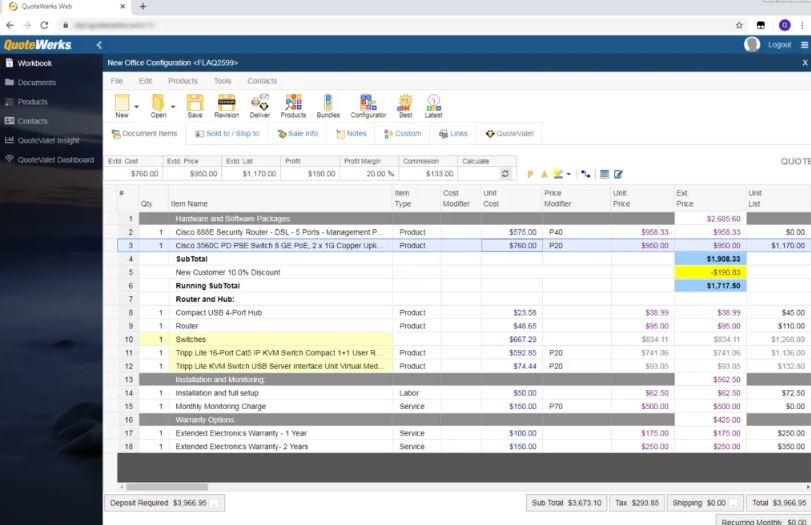The height and width of the screenshot is (525, 811).
Task: Open the Contacts menu
Action: [262, 81]
